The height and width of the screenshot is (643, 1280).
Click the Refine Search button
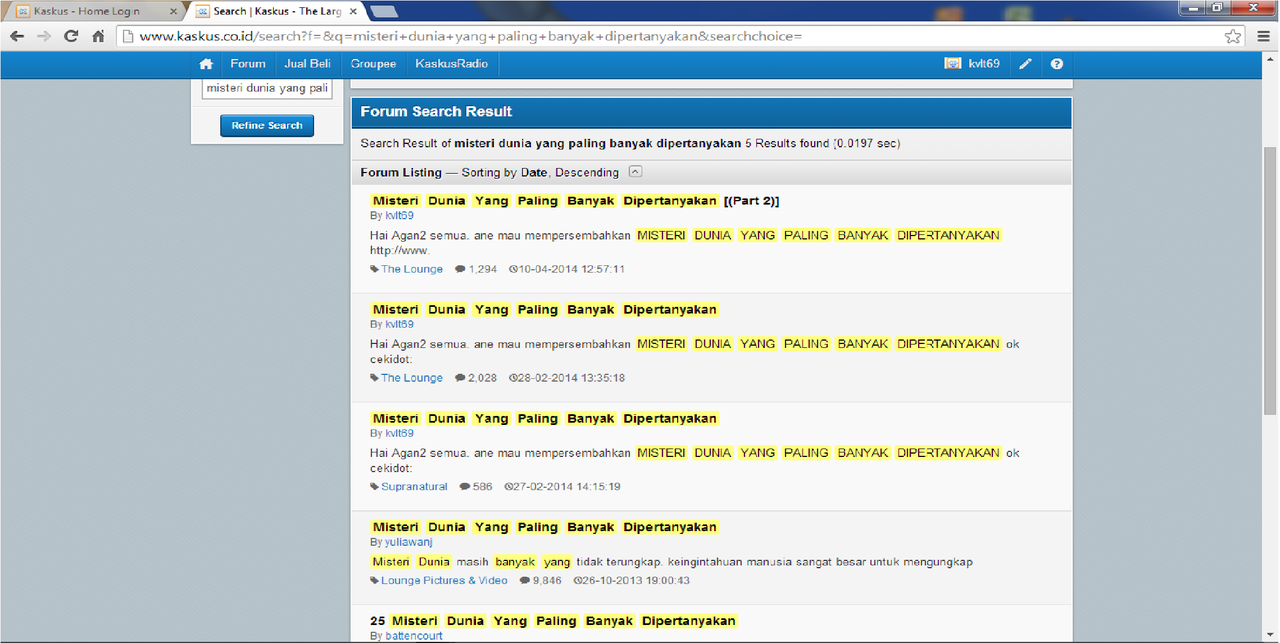coord(267,126)
